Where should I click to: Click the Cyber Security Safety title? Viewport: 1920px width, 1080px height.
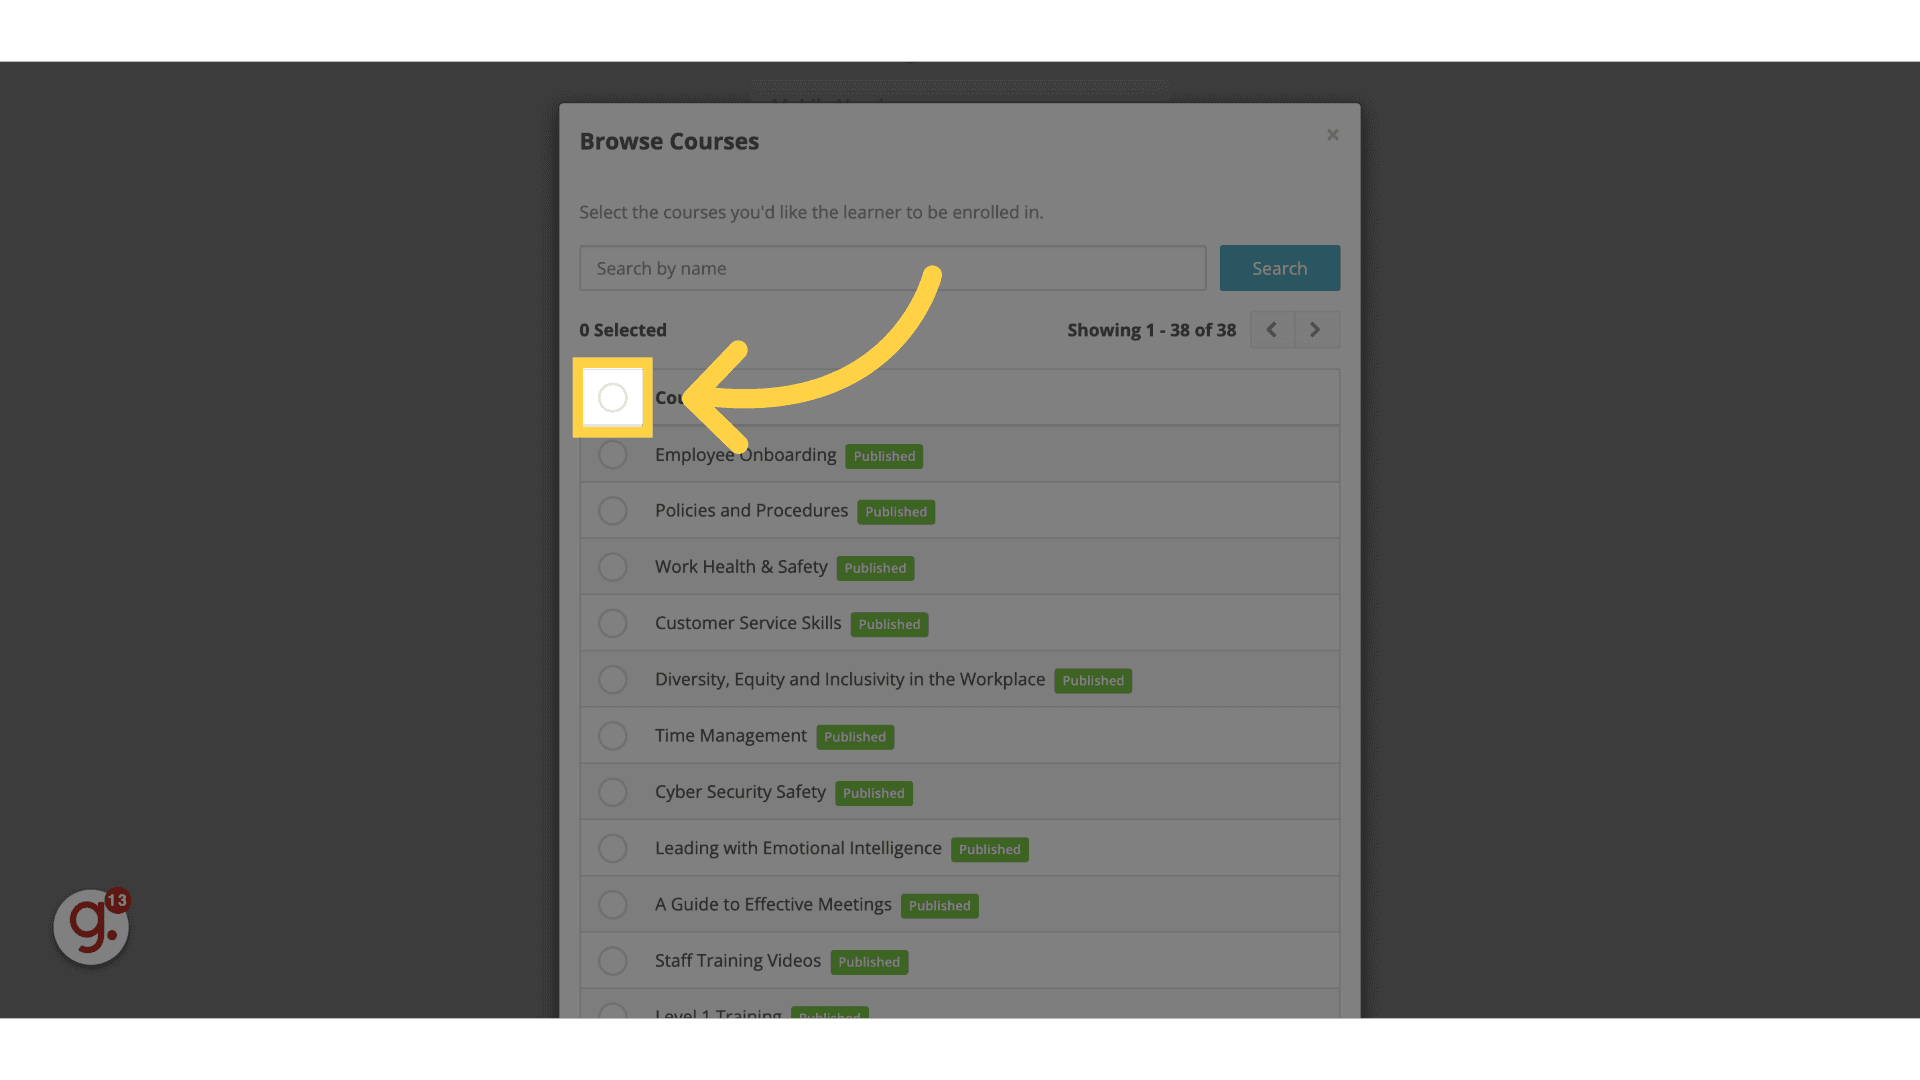740,792
